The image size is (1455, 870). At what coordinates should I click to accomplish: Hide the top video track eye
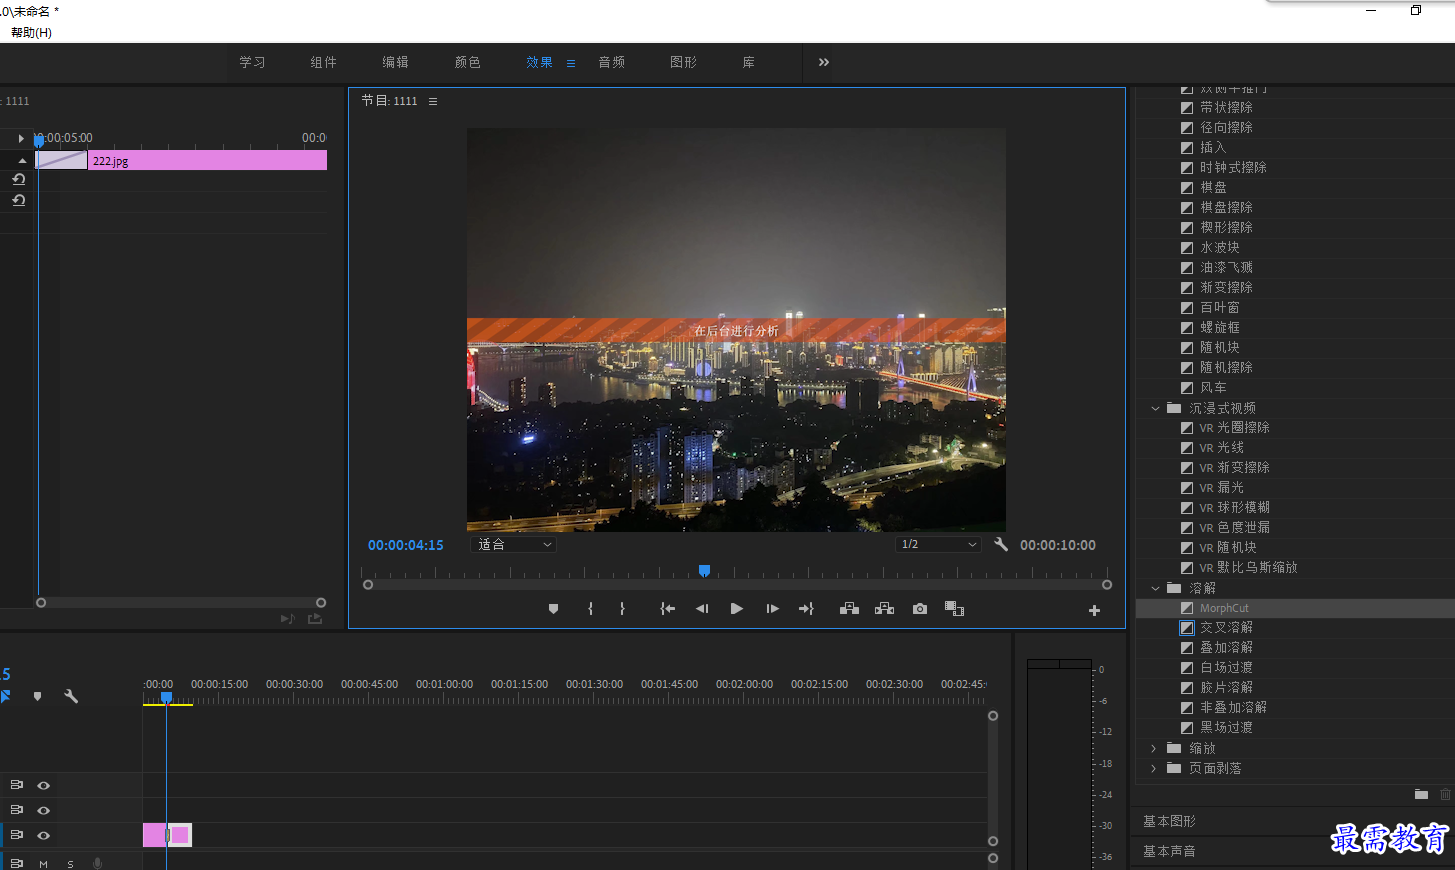(43, 785)
